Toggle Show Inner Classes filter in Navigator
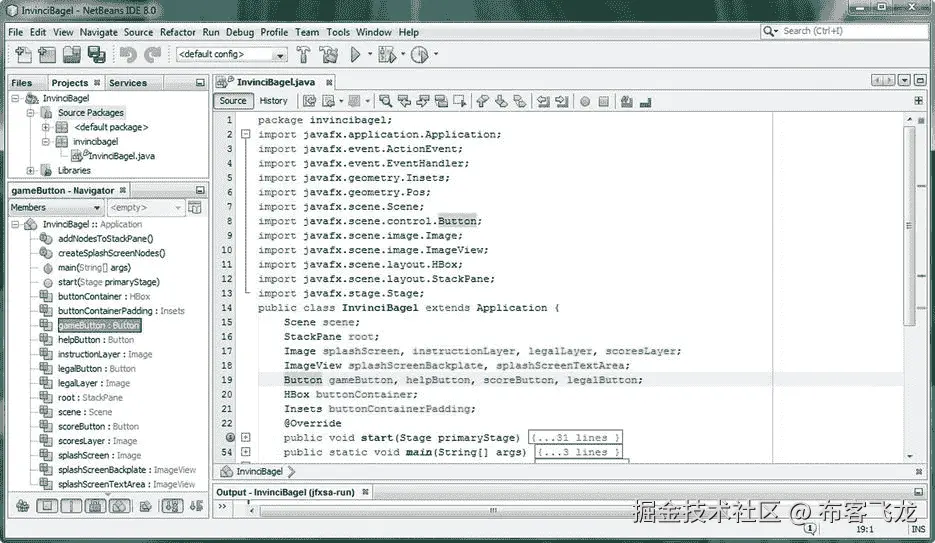The image size is (935, 543). pos(119,507)
